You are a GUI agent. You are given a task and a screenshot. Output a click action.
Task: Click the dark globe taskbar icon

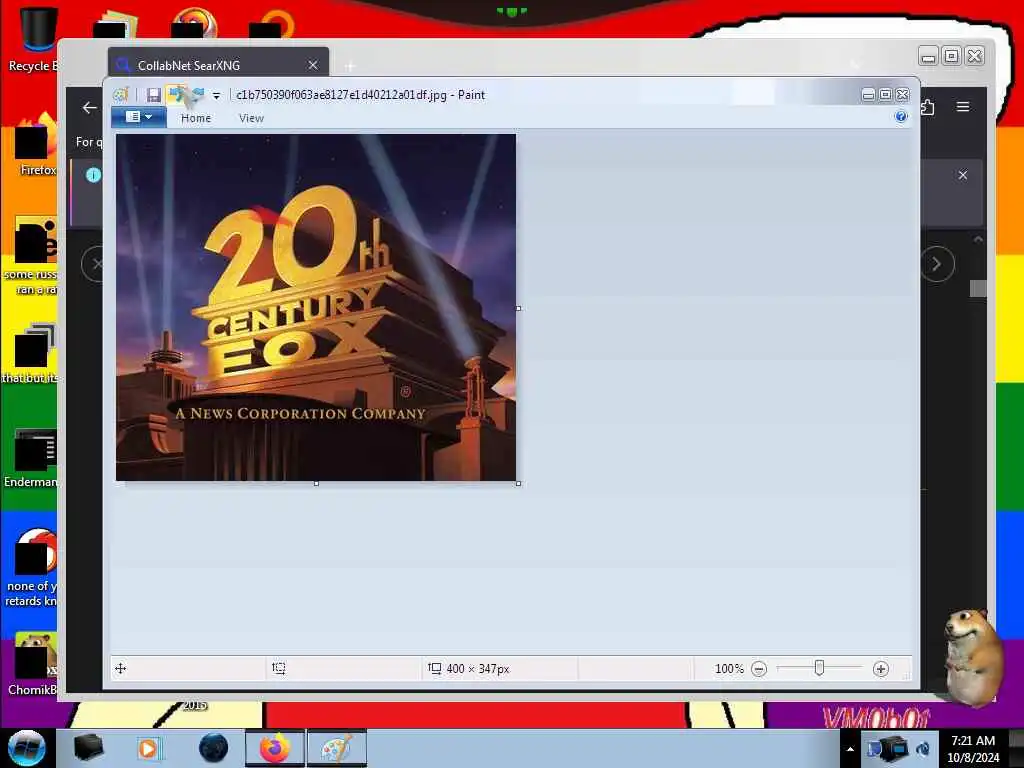coord(214,748)
